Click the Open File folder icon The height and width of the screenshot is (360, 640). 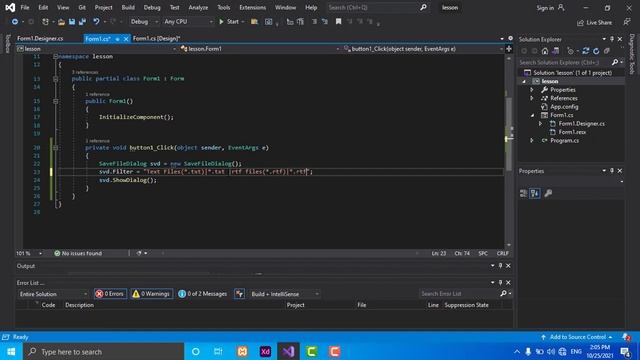61,22
